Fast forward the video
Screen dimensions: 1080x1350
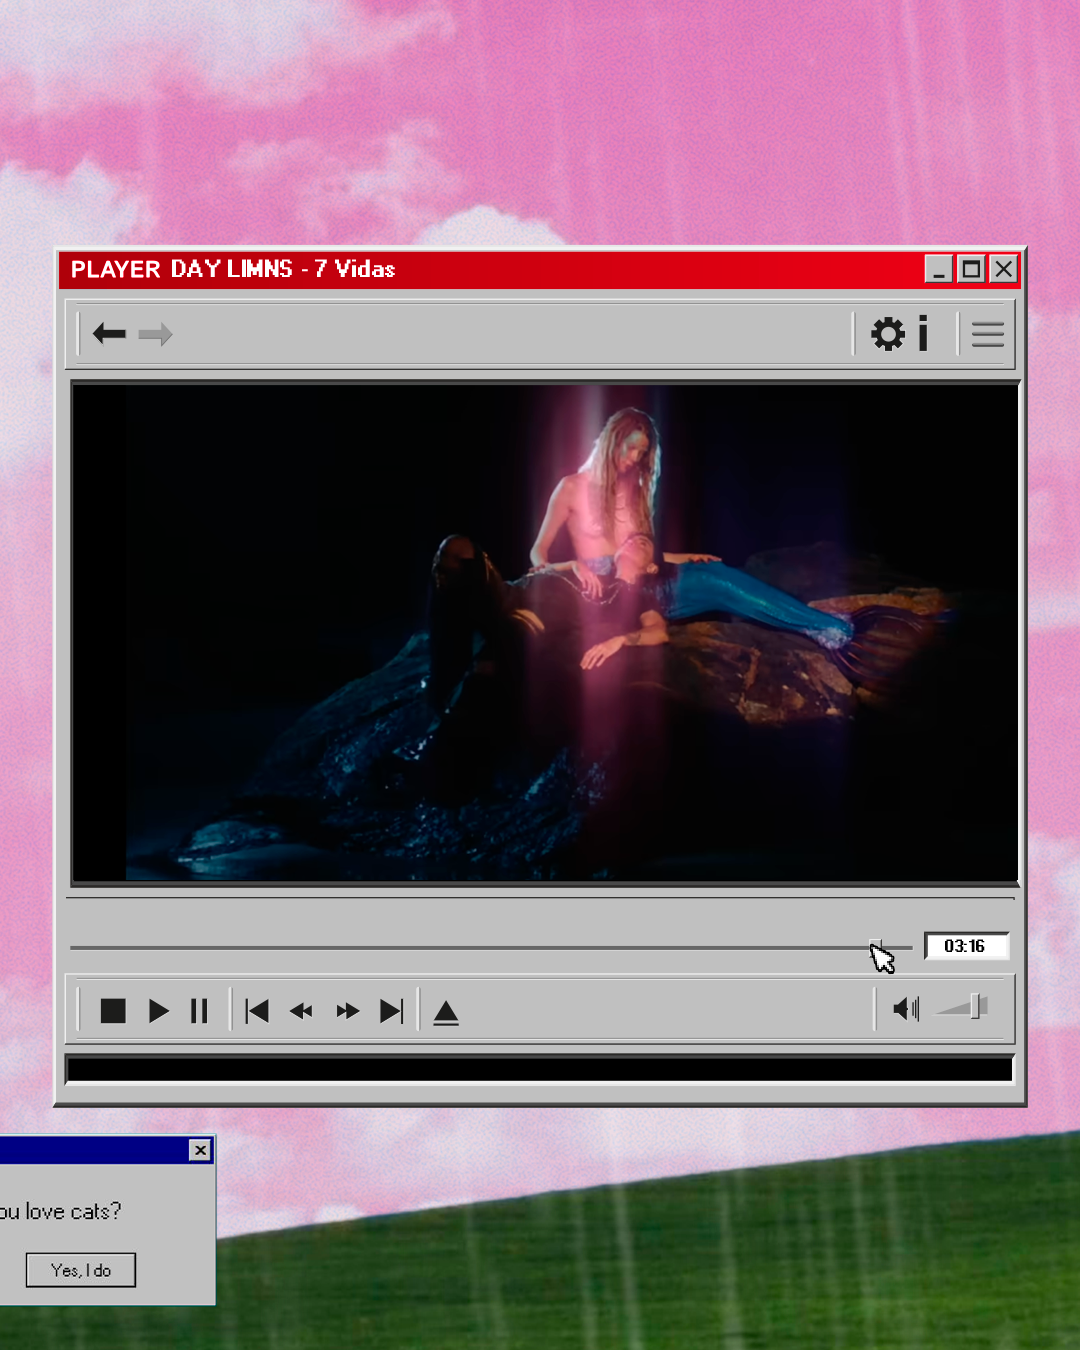coord(347,1011)
